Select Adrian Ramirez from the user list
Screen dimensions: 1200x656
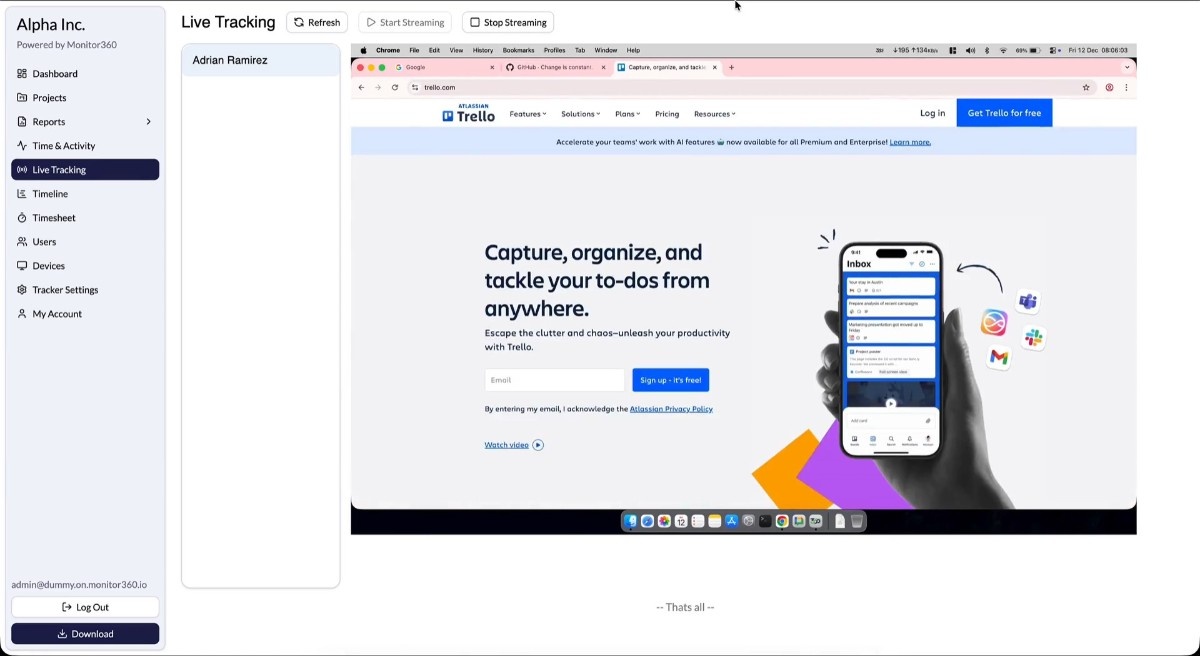229,59
